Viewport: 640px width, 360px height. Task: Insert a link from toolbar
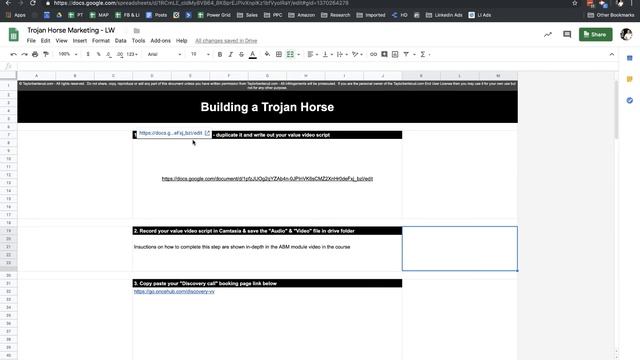coord(373,54)
